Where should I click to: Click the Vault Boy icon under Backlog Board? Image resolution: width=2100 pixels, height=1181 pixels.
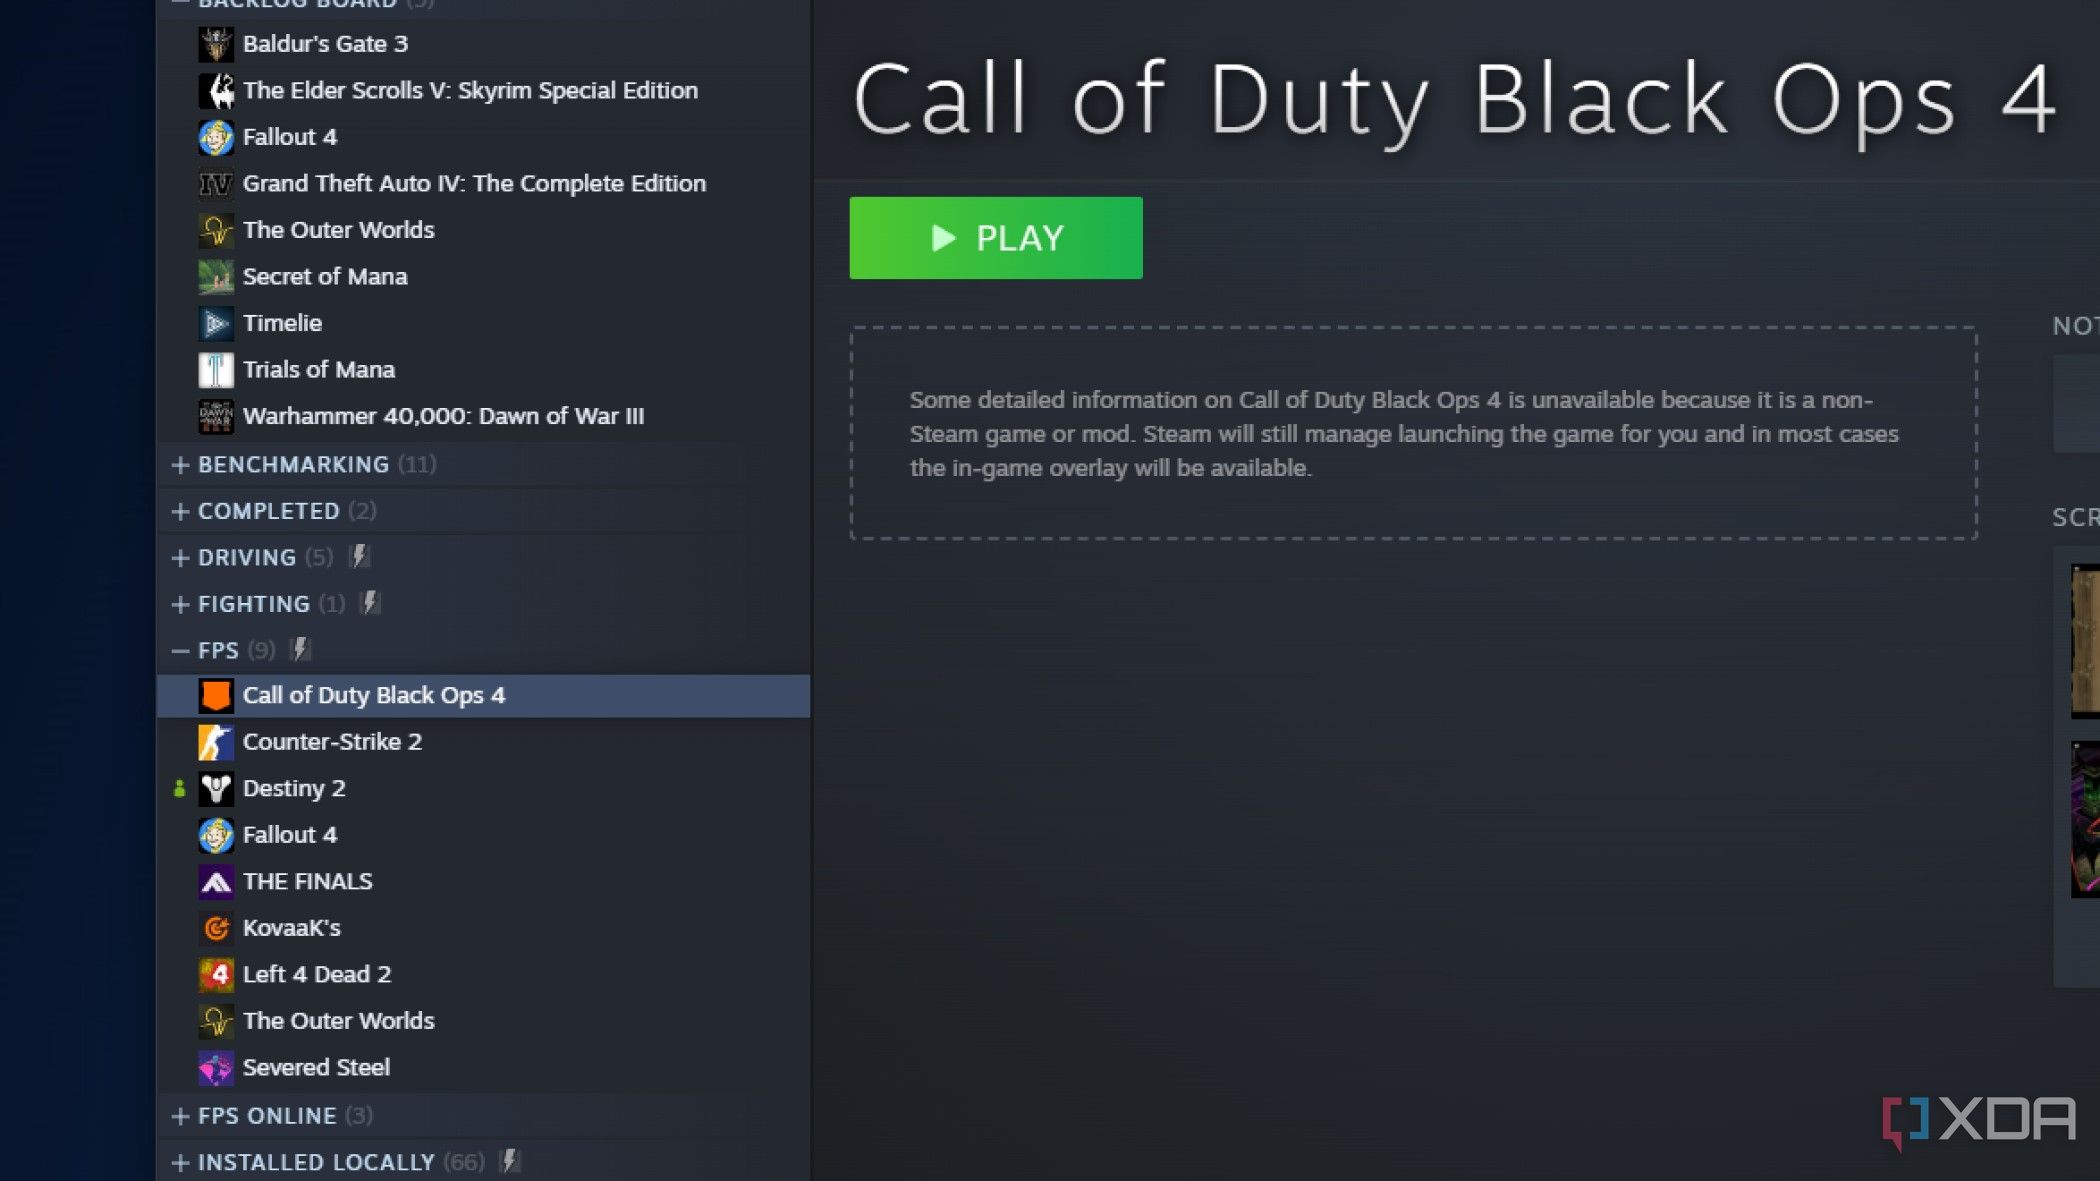216,137
